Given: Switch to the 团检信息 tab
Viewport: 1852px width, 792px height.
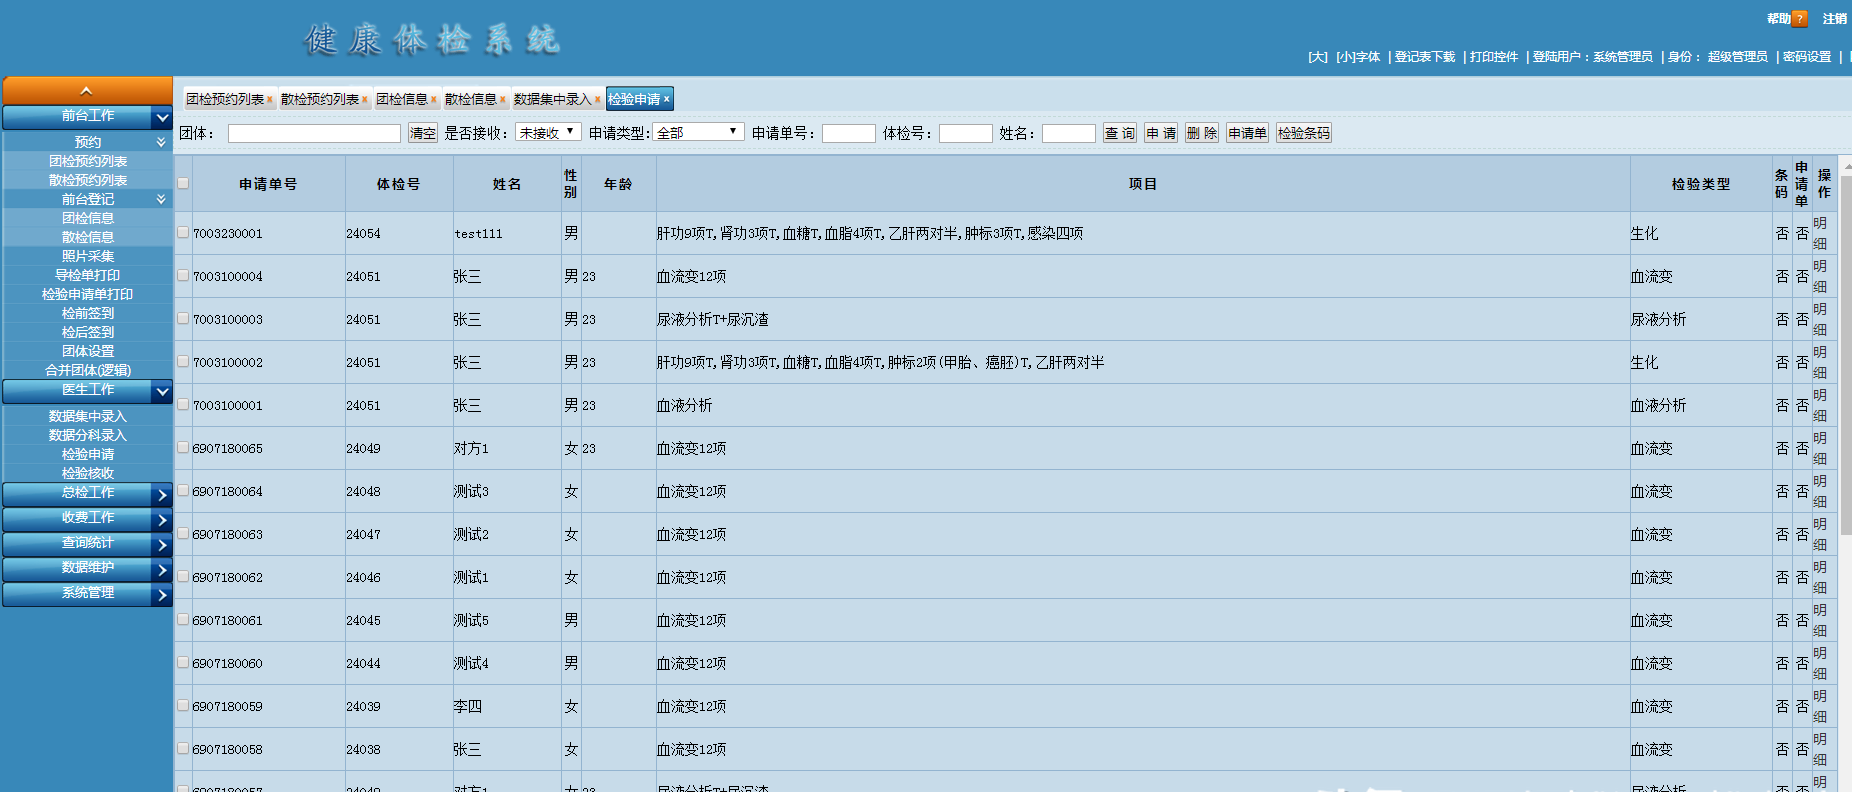Looking at the screenshot, I should [x=402, y=100].
